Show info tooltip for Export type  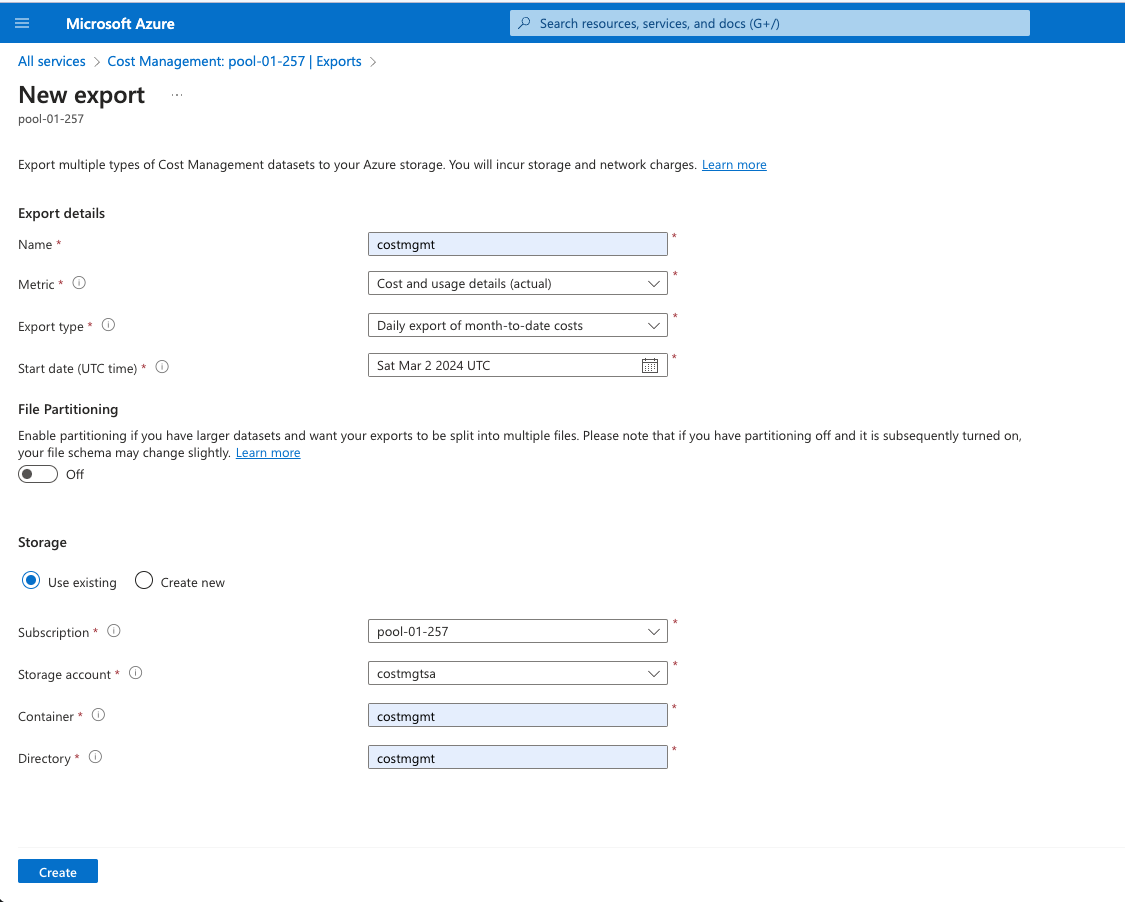click(x=108, y=324)
